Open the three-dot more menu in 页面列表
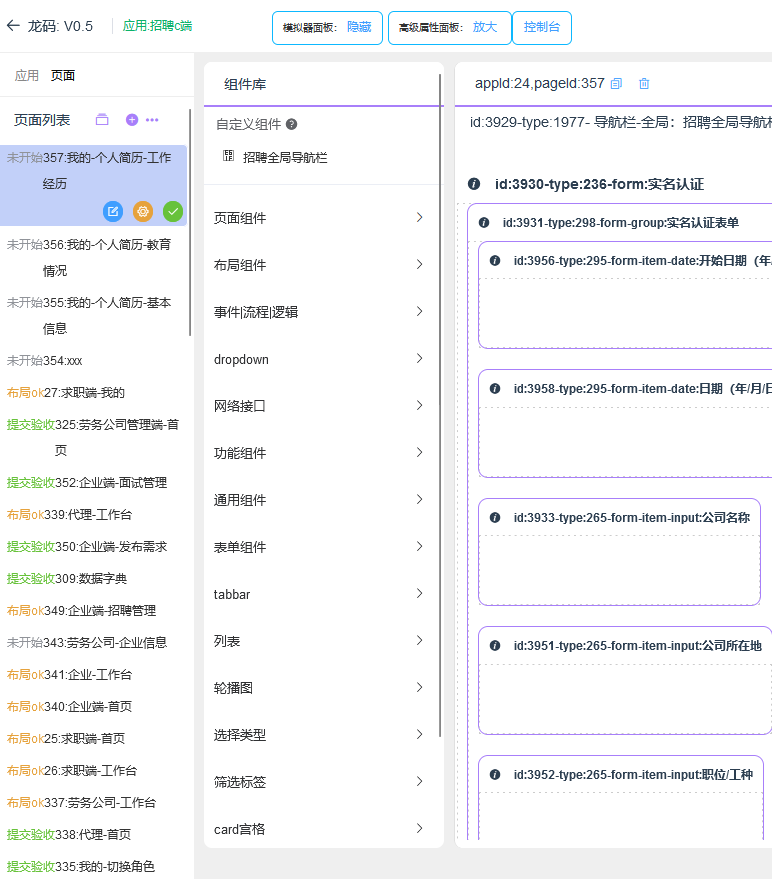Viewport: 772px width, 881px height. (x=152, y=120)
